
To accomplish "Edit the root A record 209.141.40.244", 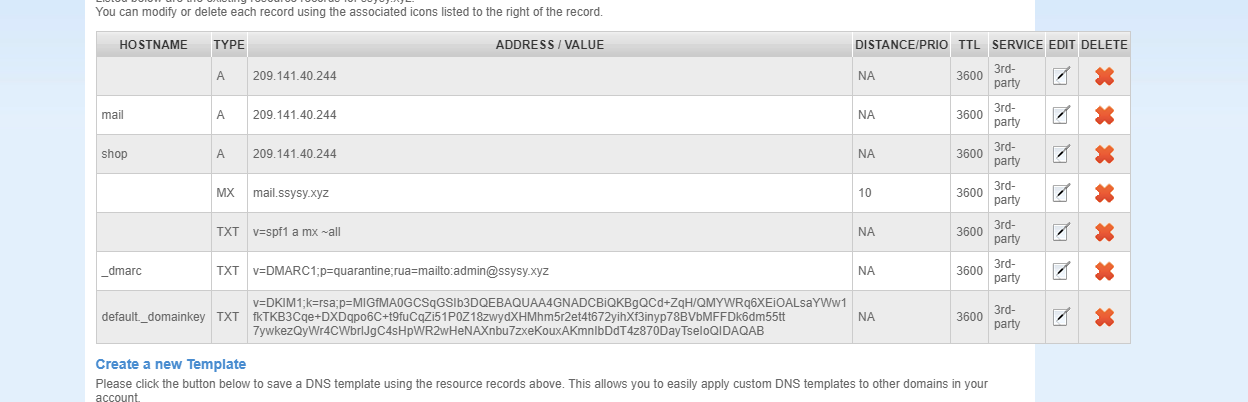I will click(1061, 76).
